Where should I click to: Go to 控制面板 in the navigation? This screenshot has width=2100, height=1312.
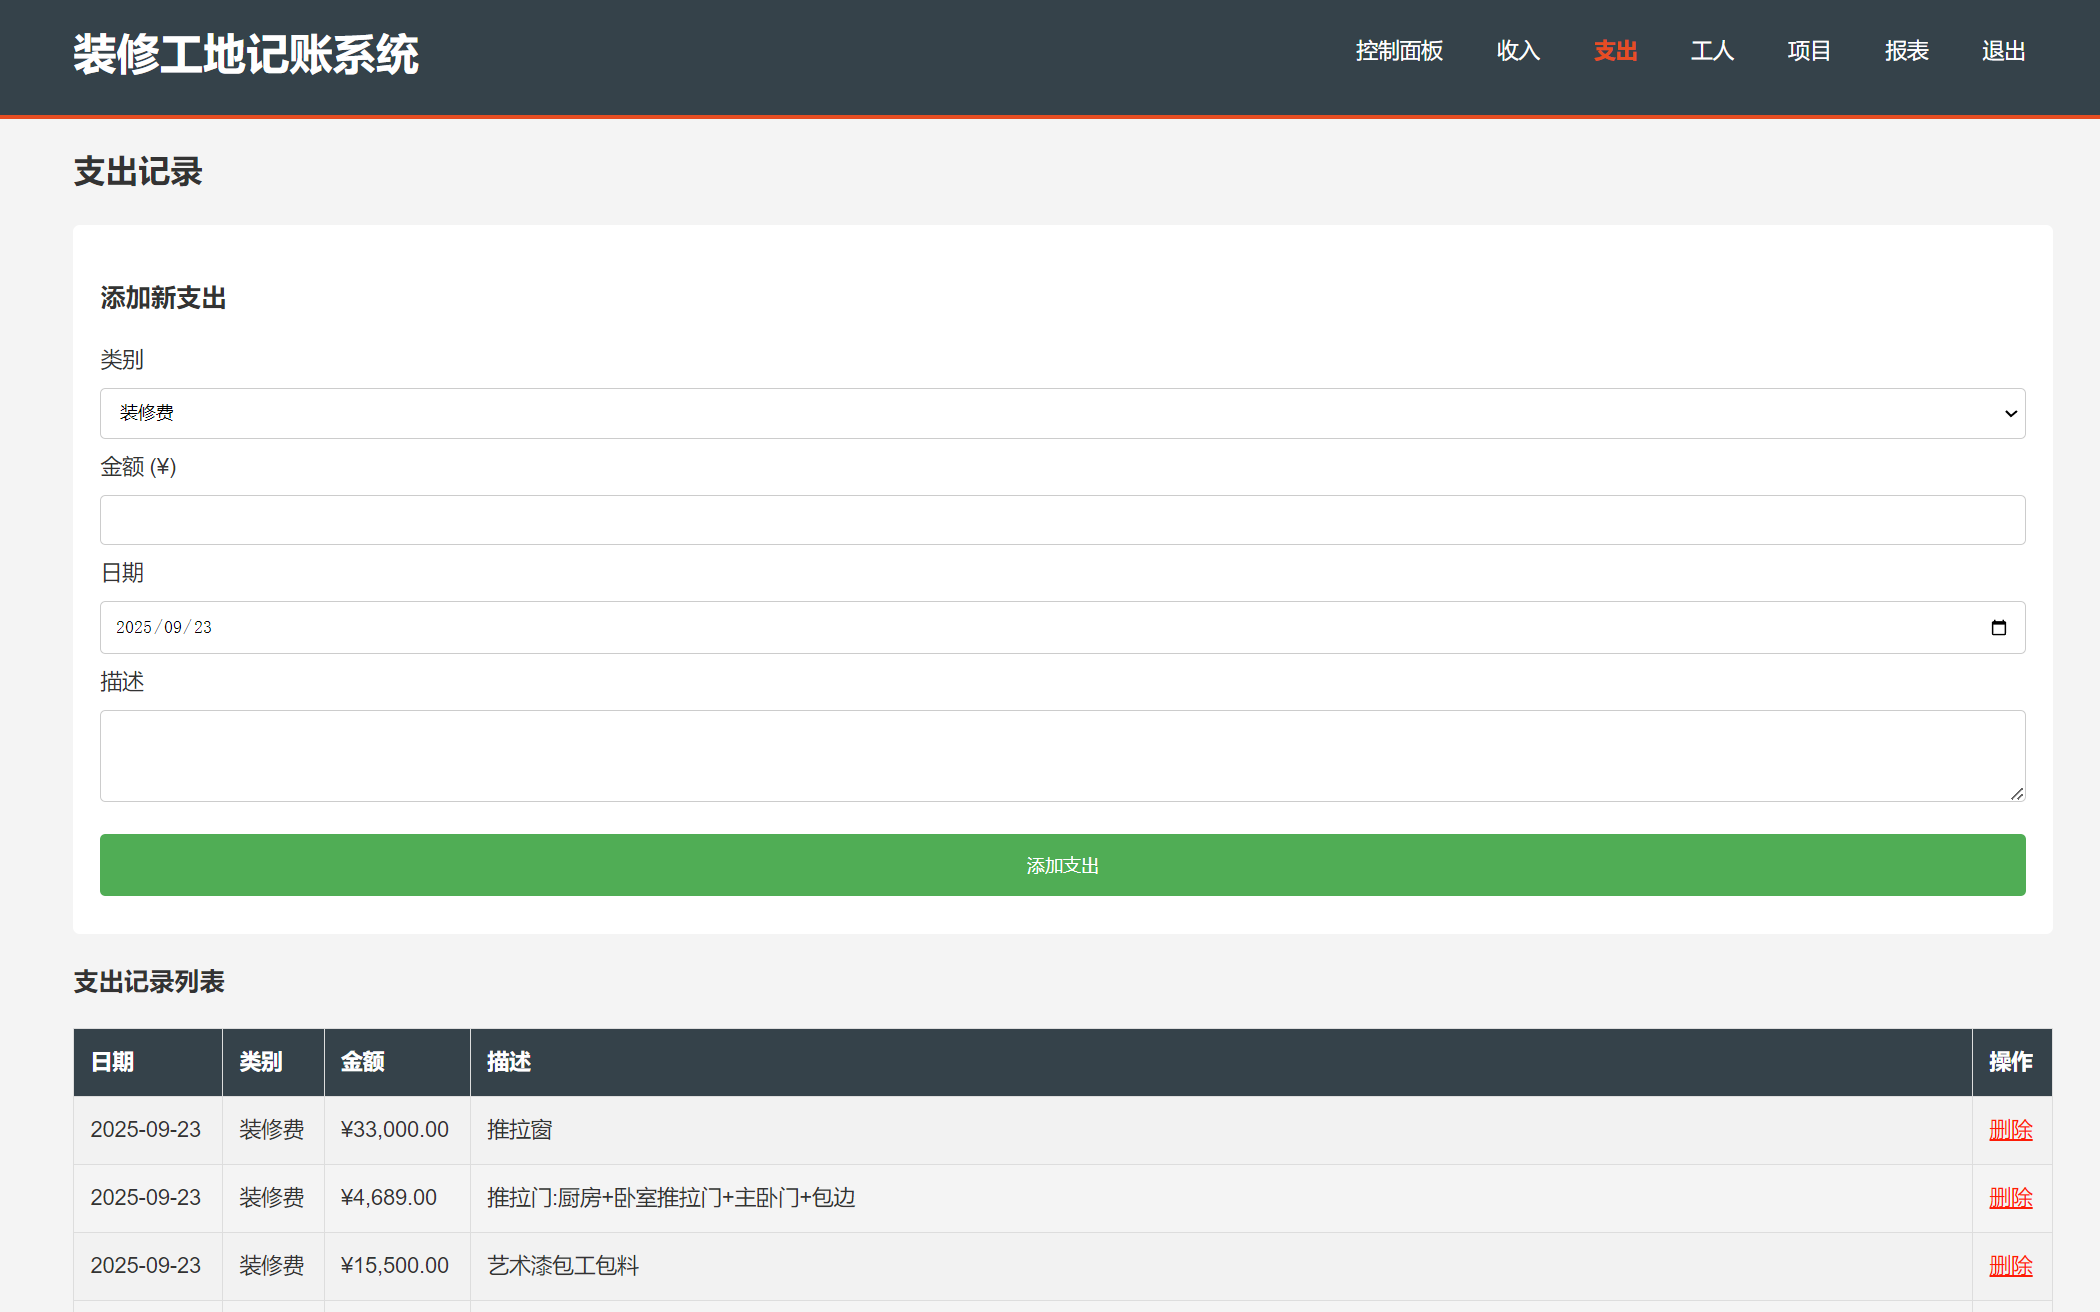coord(1398,51)
